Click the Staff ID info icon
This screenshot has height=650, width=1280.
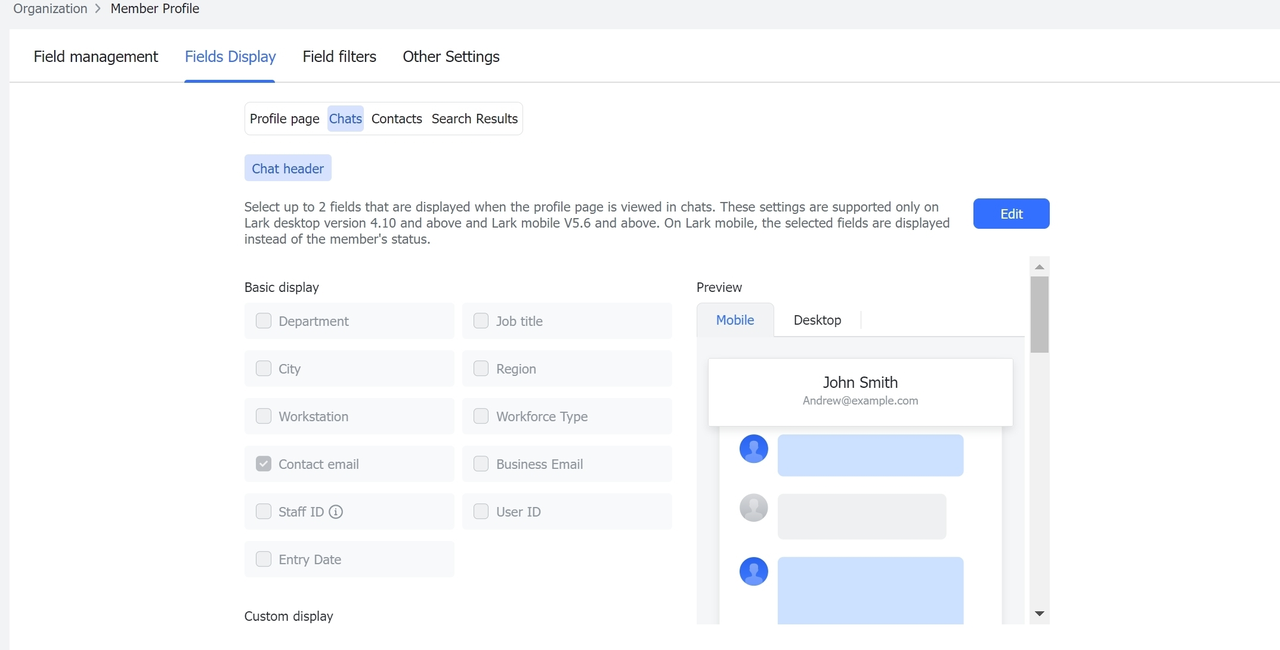coord(336,512)
